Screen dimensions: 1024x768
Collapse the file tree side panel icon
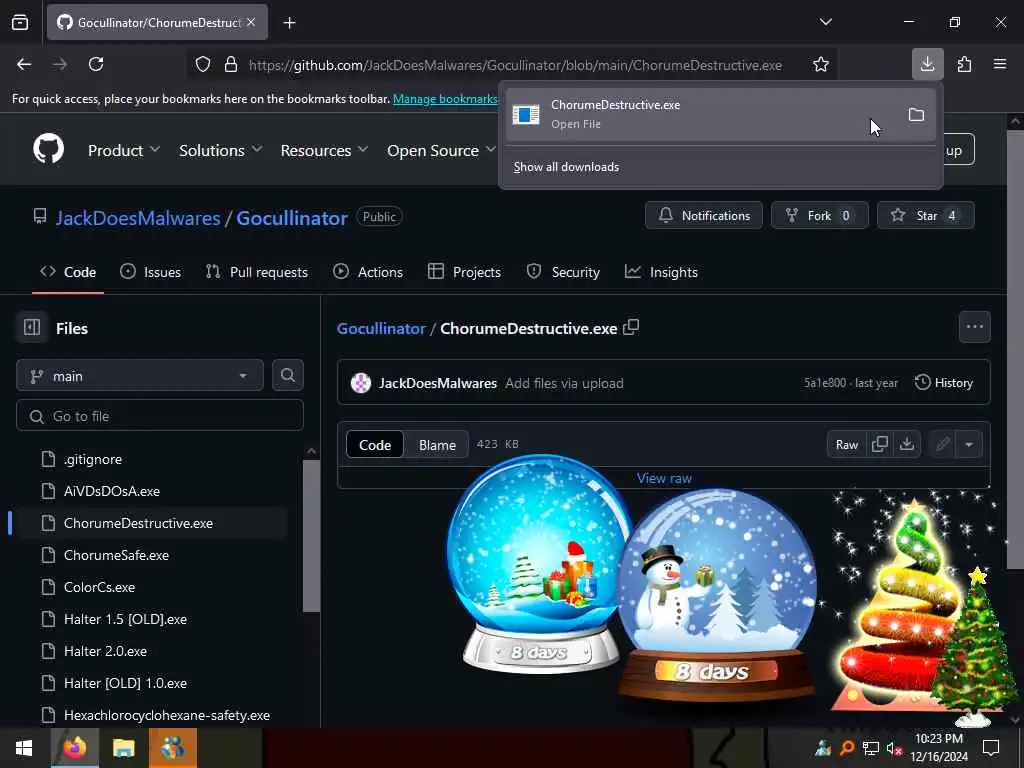[x=32, y=327]
